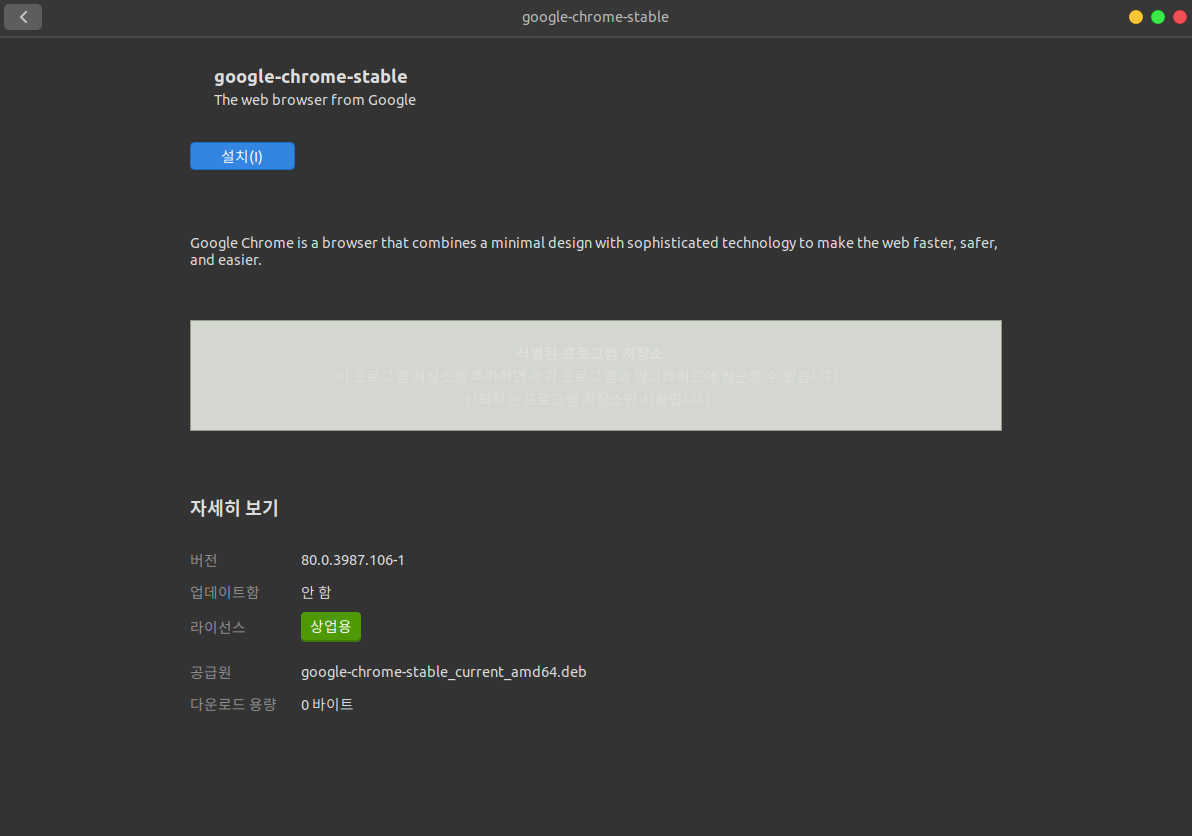Viewport: 1192px width, 836px height.
Task: Maximize window with the green circle button
Action: pos(1158,17)
